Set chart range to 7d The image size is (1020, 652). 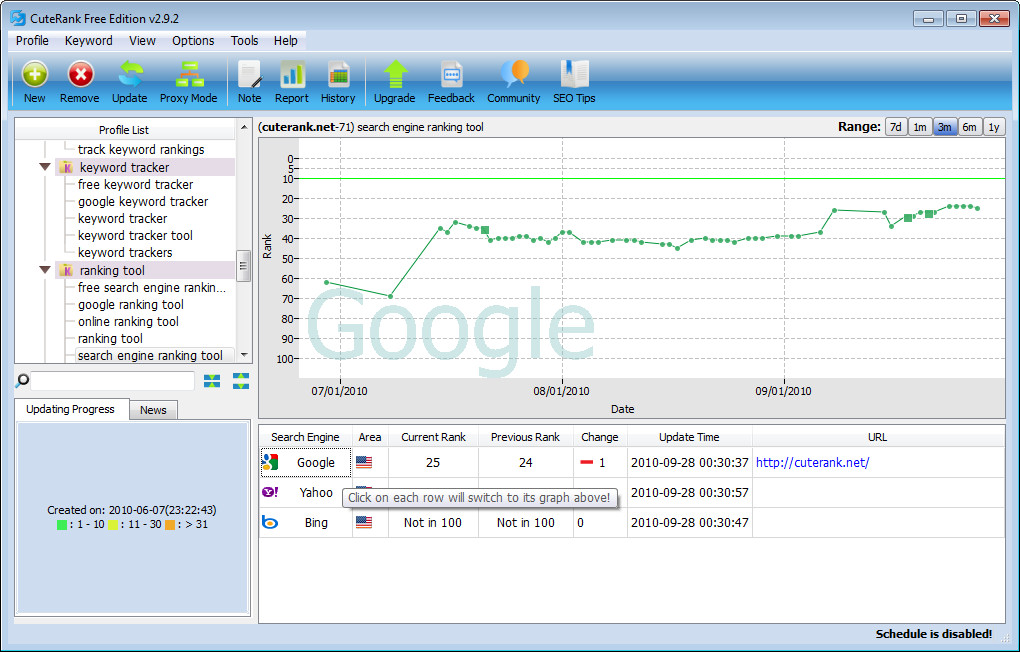[896, 127]
